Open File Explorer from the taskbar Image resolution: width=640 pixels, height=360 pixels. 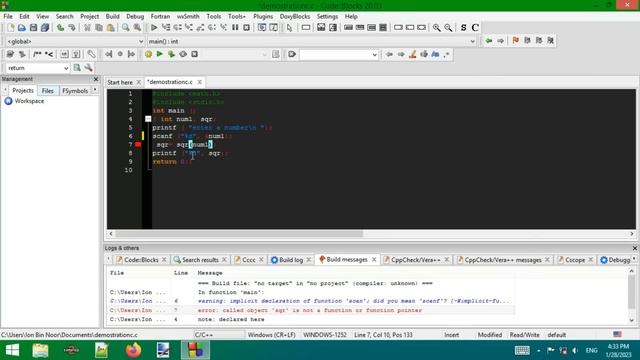[x=40, y=350]
